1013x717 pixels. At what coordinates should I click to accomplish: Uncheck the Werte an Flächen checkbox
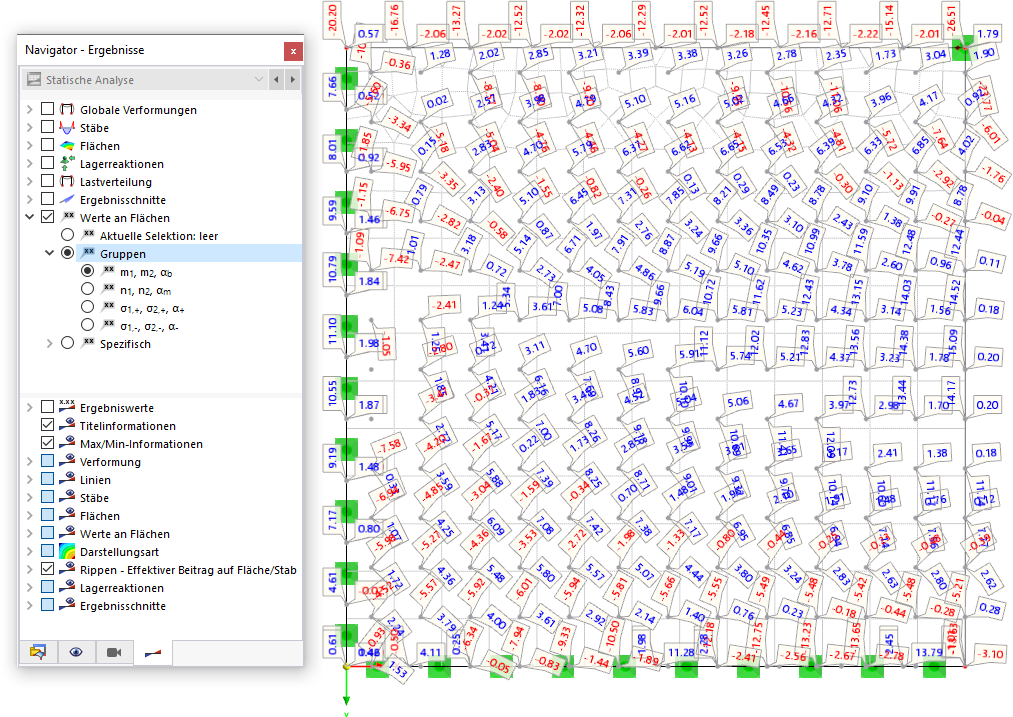point(47,217)
